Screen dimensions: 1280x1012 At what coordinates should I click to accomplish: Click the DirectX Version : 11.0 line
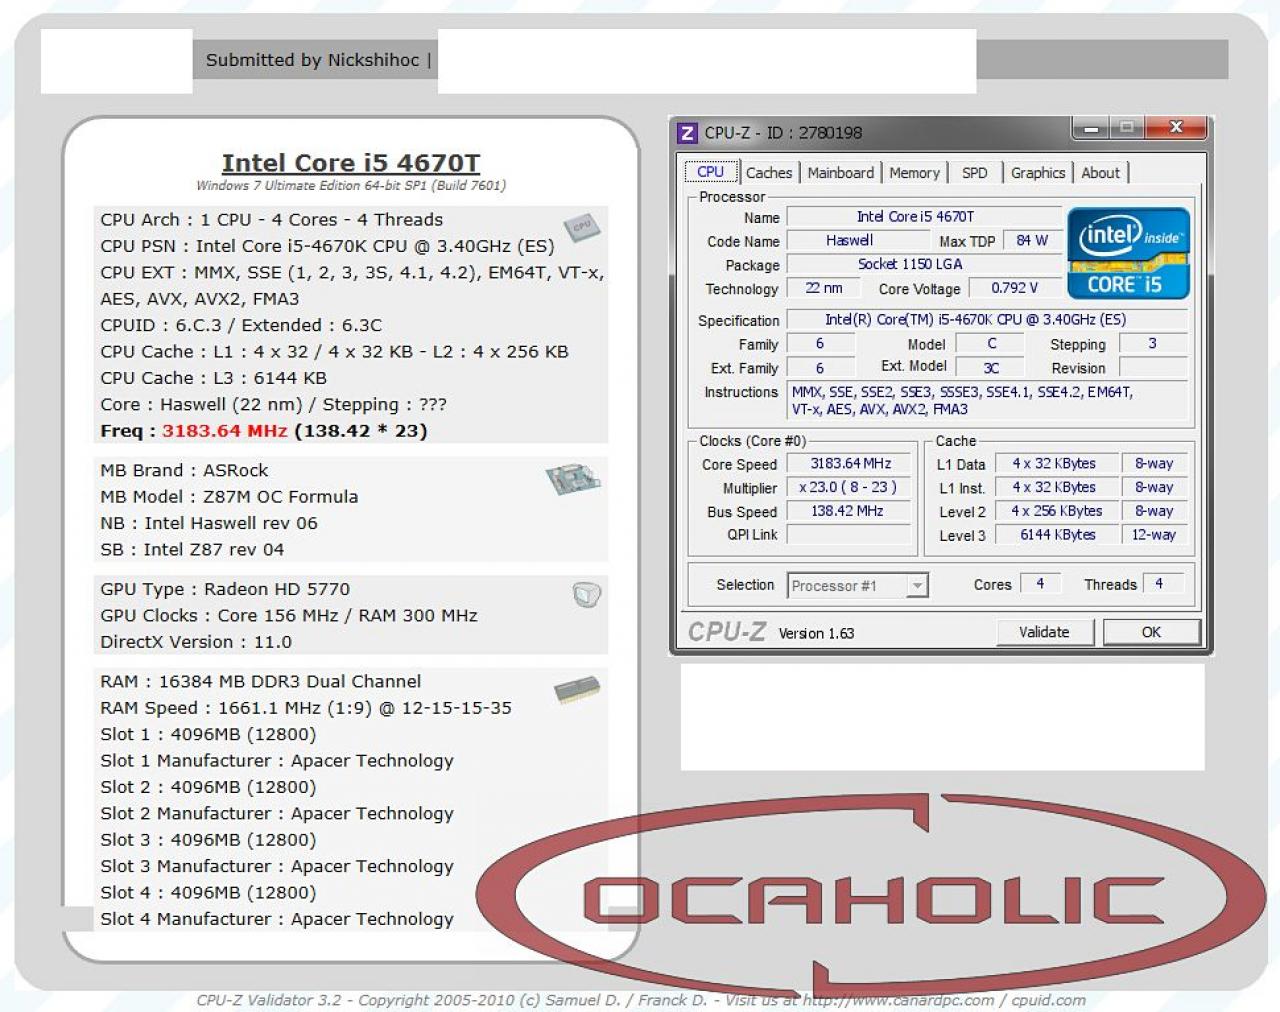pyautogui.click(x=196, y=643)
